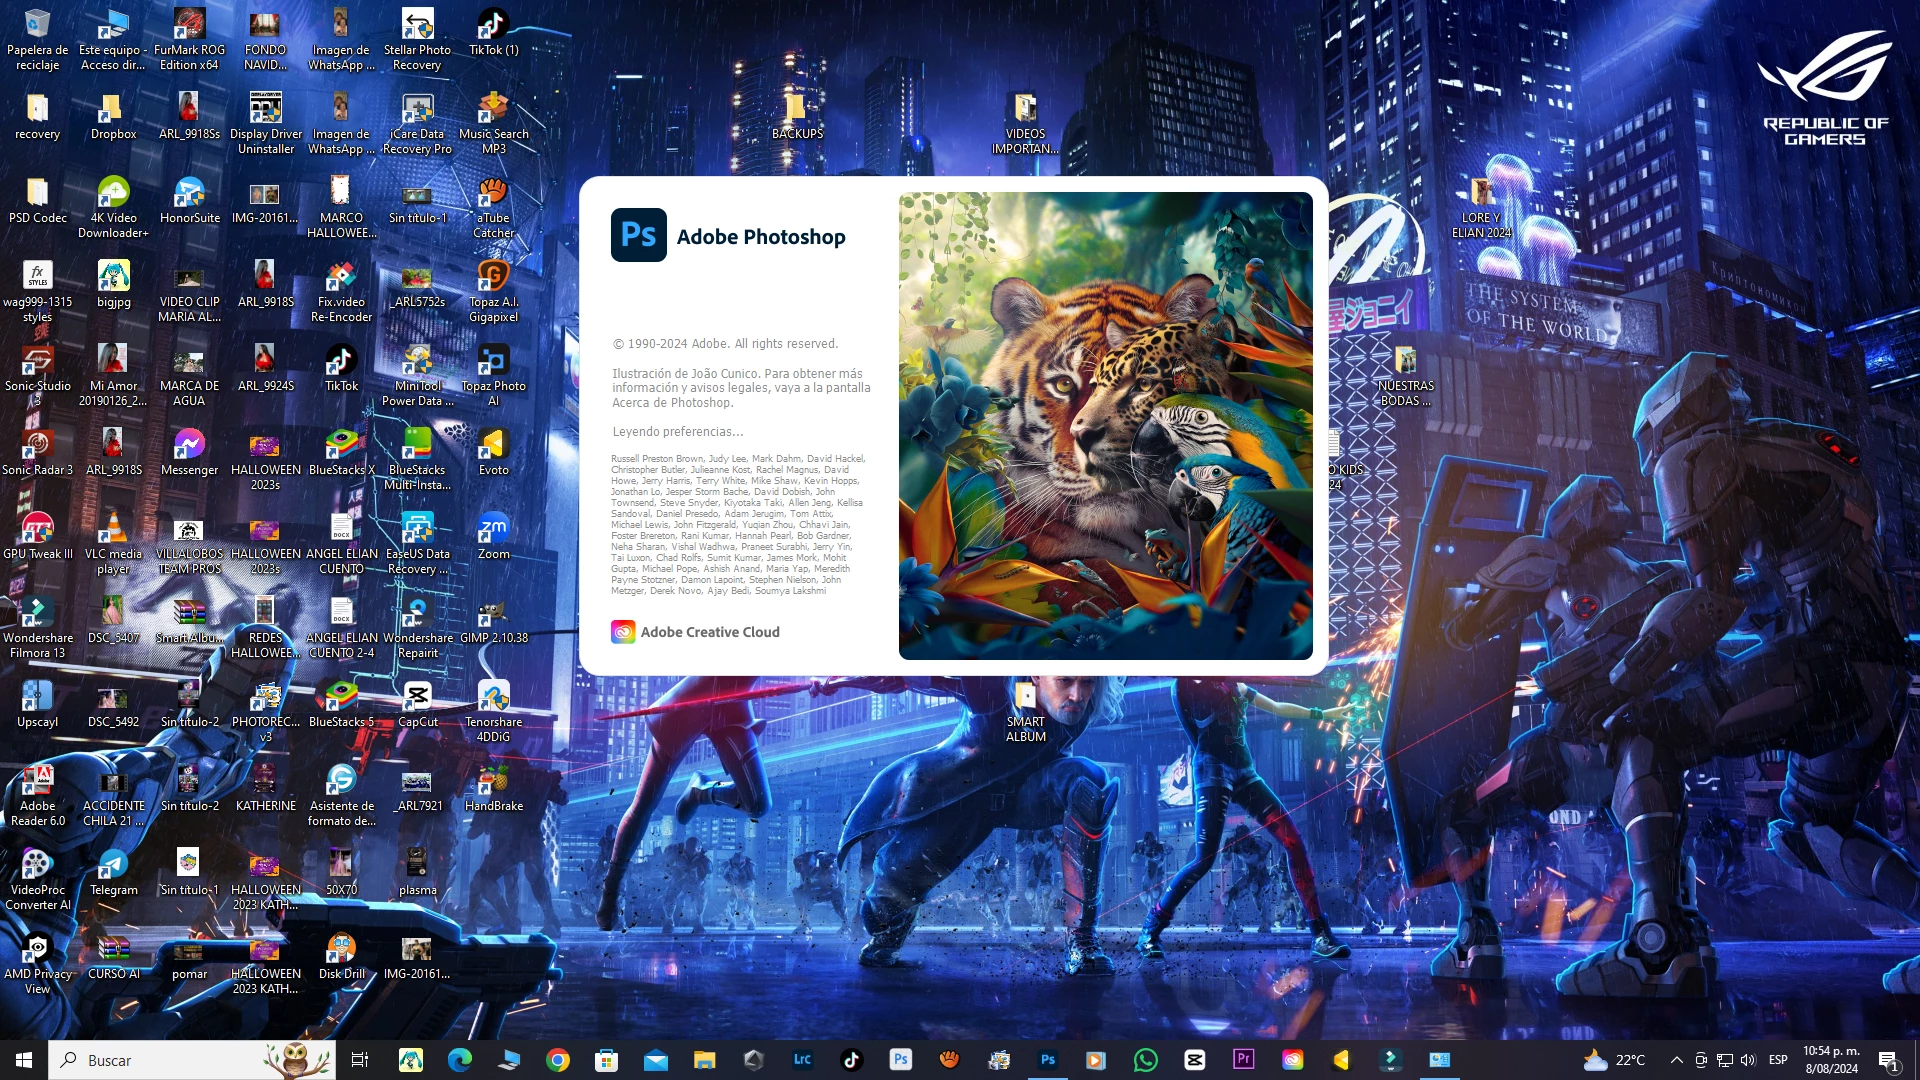Screen dimensions: 1920x1080
Task: Open WhatsApp from the taskbar
Action: tap(1145, 1060)
